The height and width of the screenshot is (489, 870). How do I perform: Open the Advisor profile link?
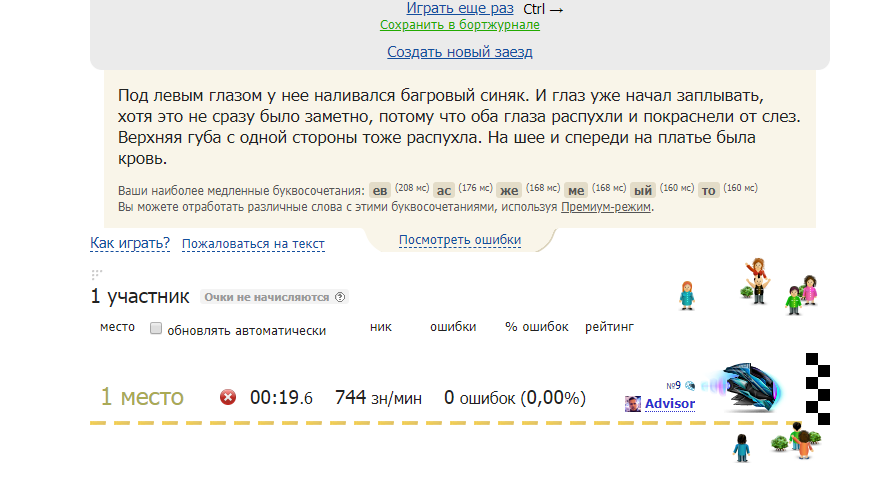coord(670,404)
